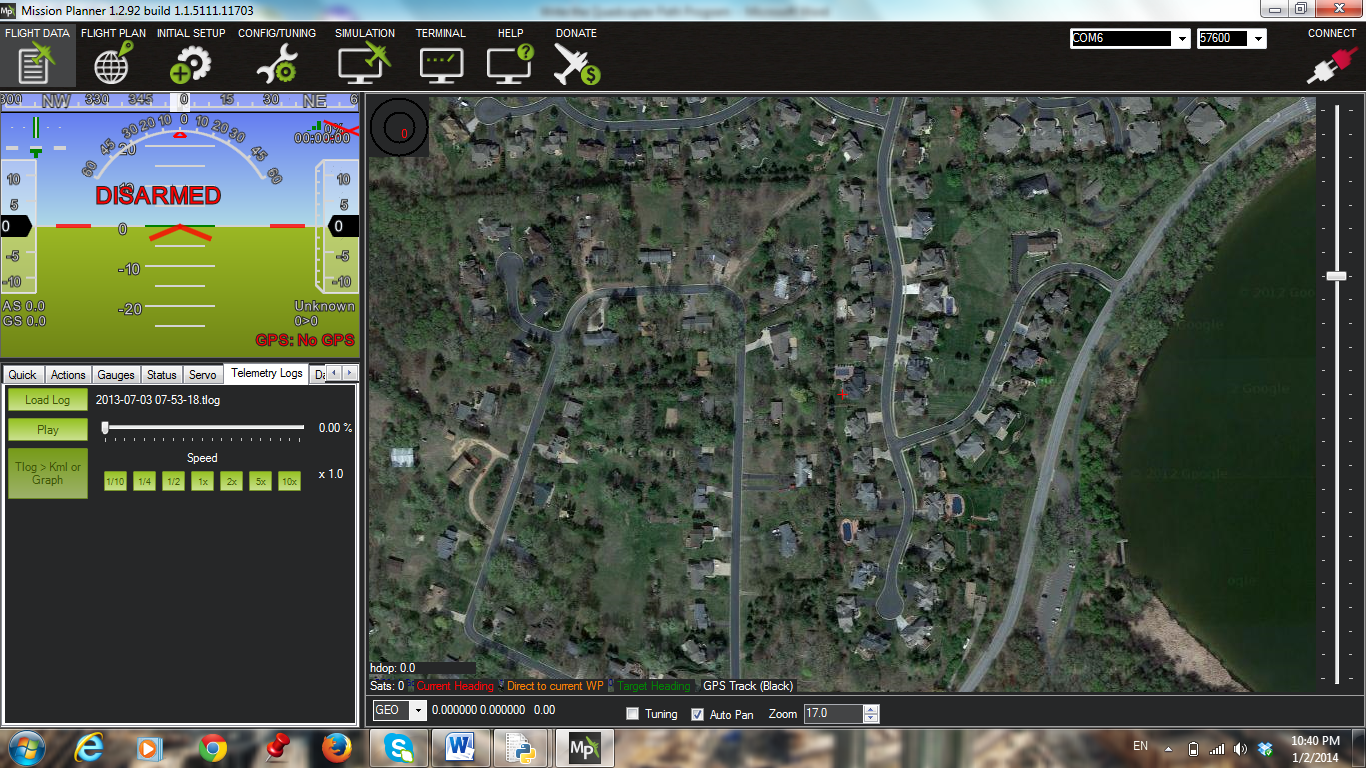This screenshot has width=1366, height=768.
Task: Switch to the Telemetry Logs tab
Action: click(x=265, y=373)
